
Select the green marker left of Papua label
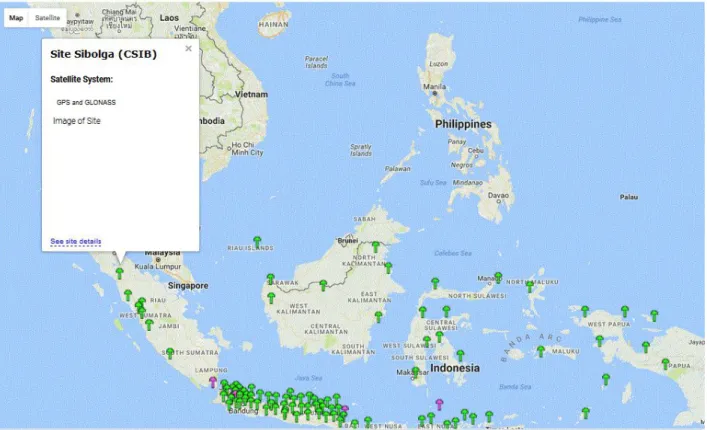(x=666, y=364)
